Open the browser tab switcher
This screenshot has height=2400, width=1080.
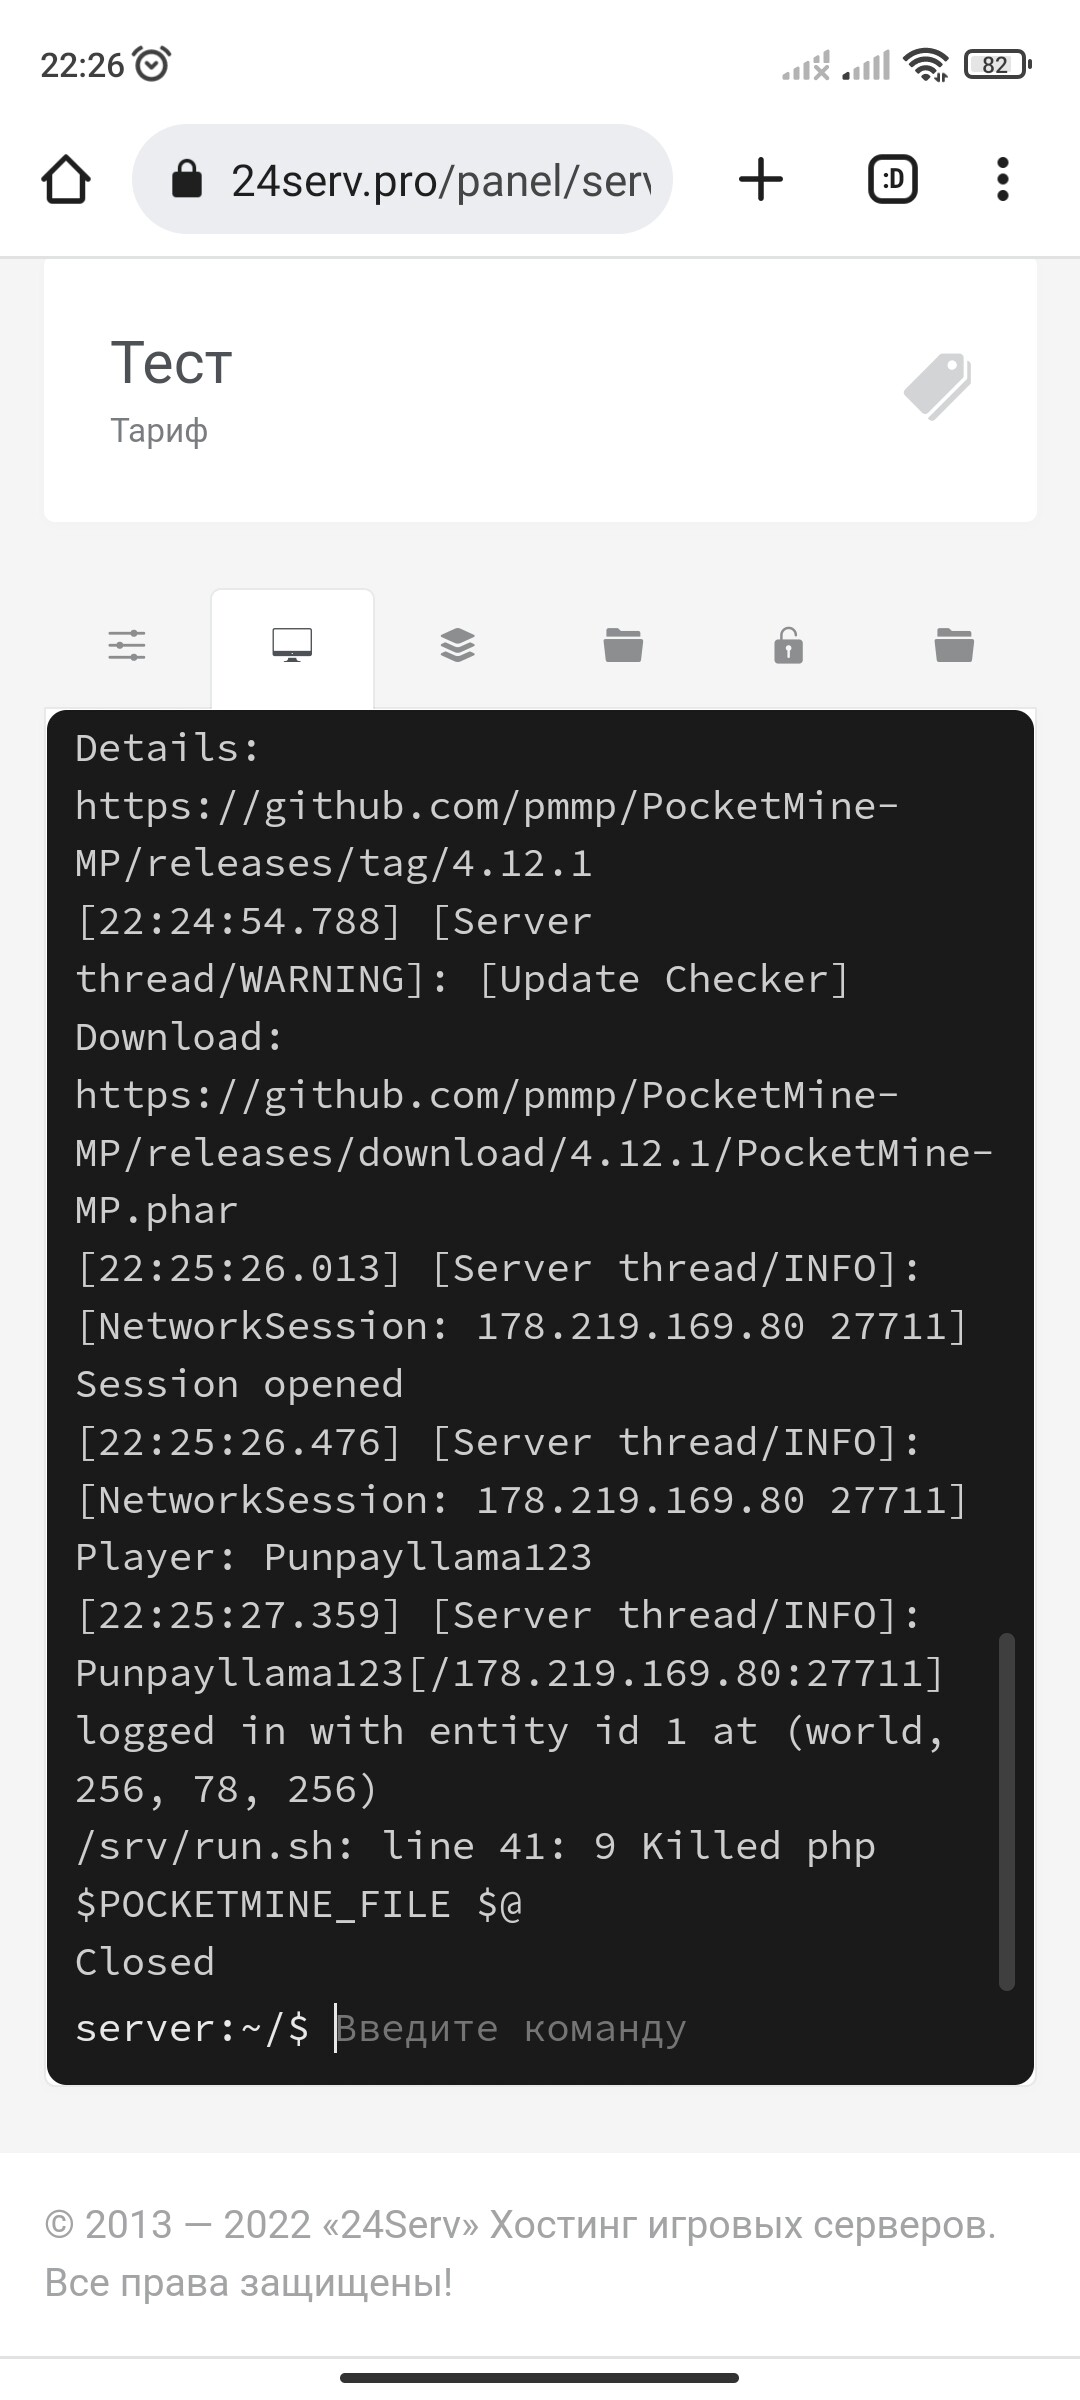pos(892,180)
